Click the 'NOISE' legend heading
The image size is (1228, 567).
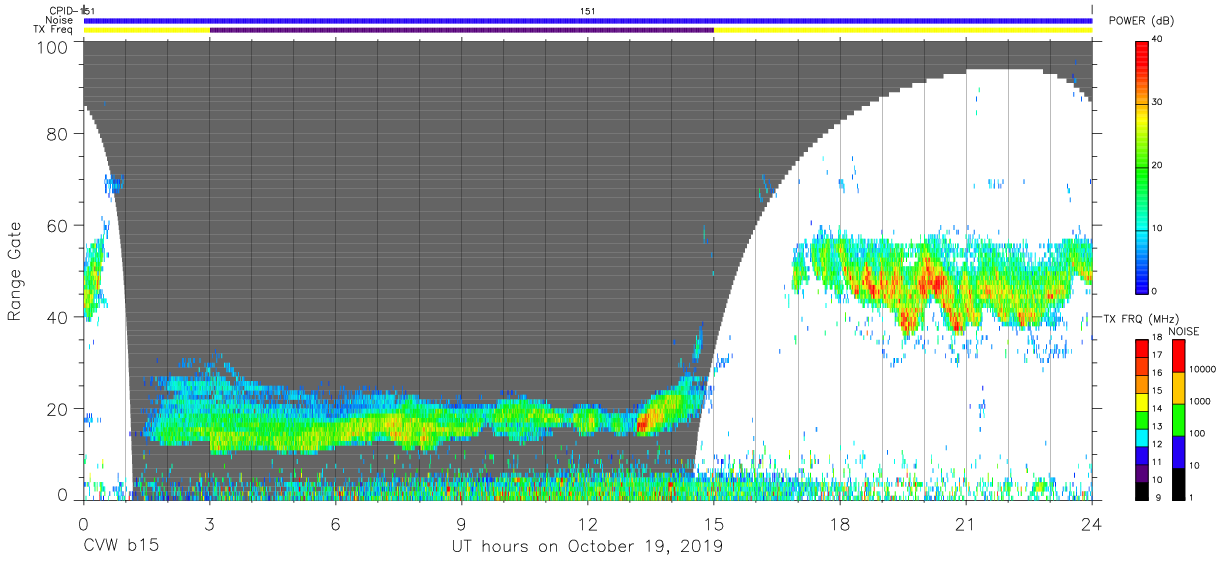coord(1185,331)
